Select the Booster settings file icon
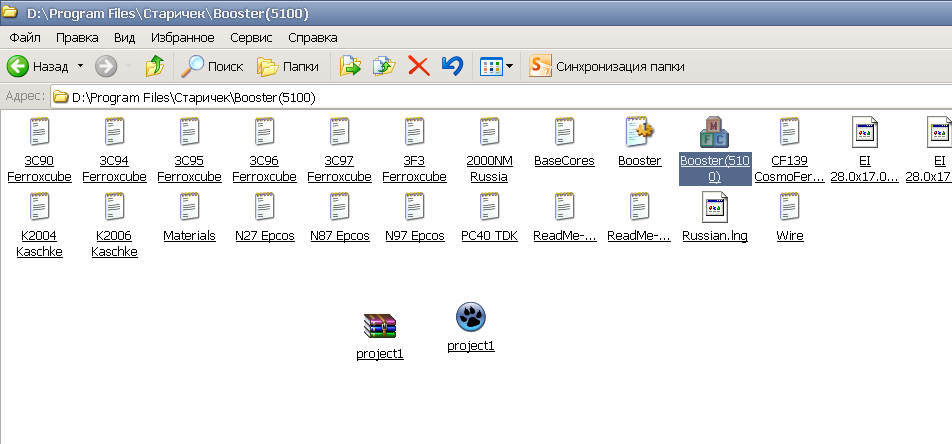Viewport: 952px width, 444px height. tap(639, 142)
